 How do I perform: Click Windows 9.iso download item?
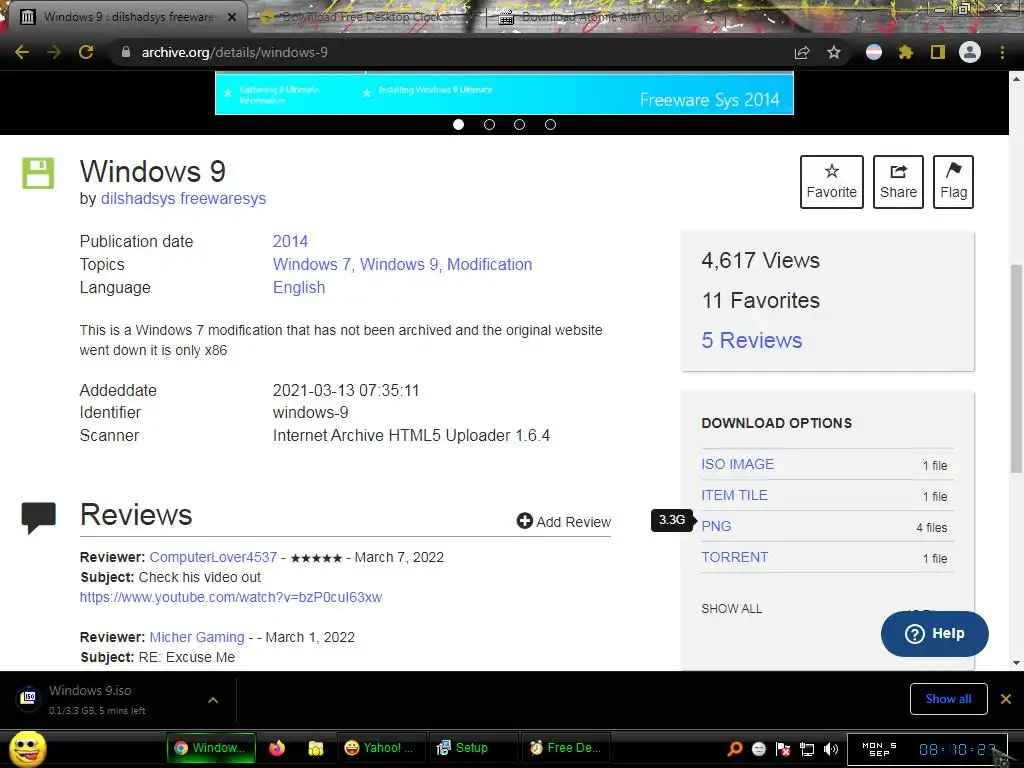[x=98, y=699]
